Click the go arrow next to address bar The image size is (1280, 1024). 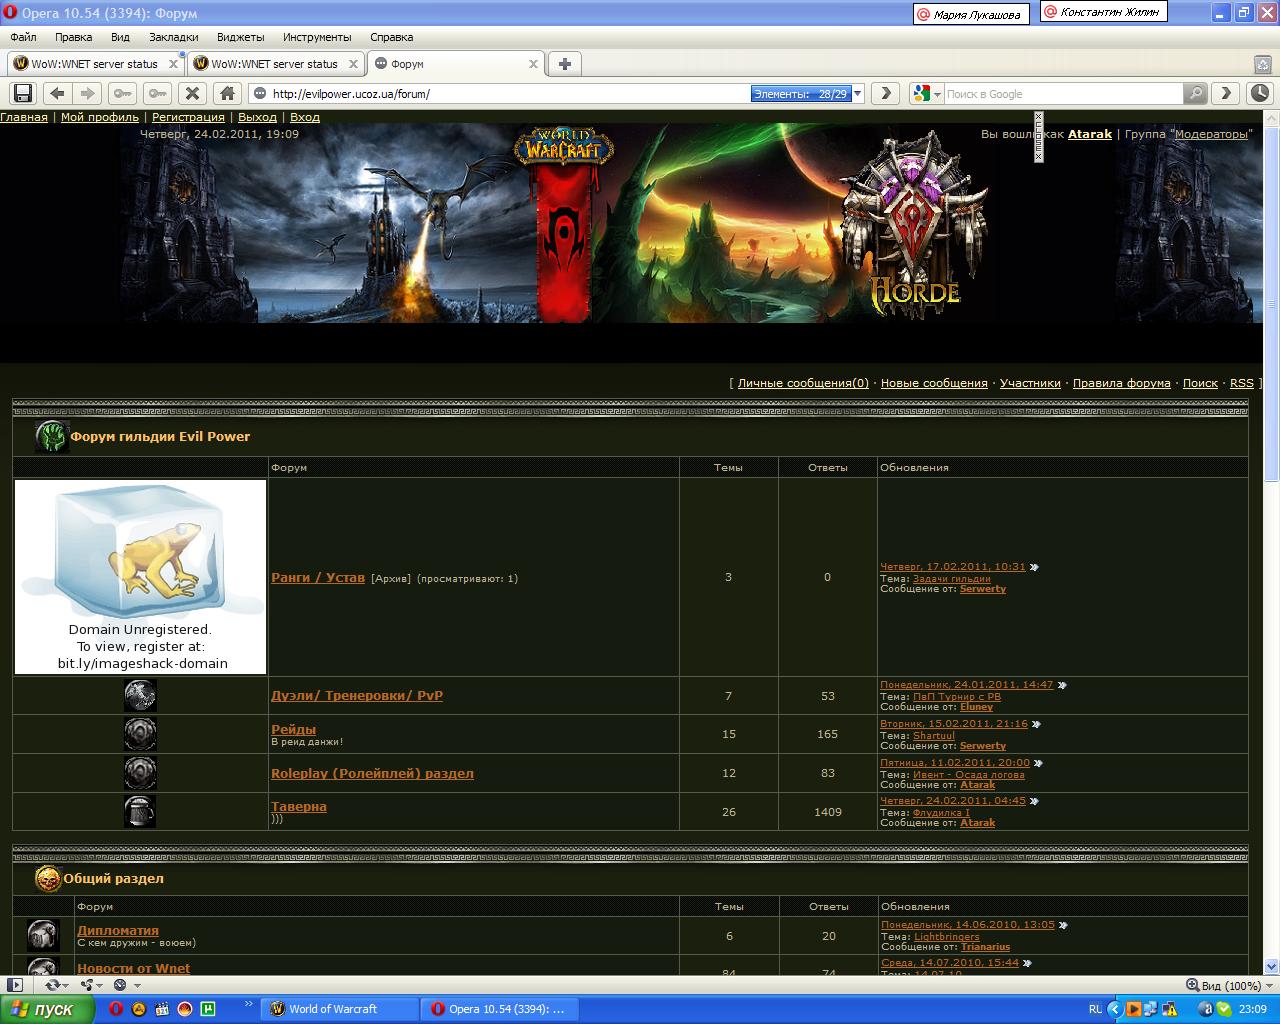pyautogui.click(x=885, y=93)
